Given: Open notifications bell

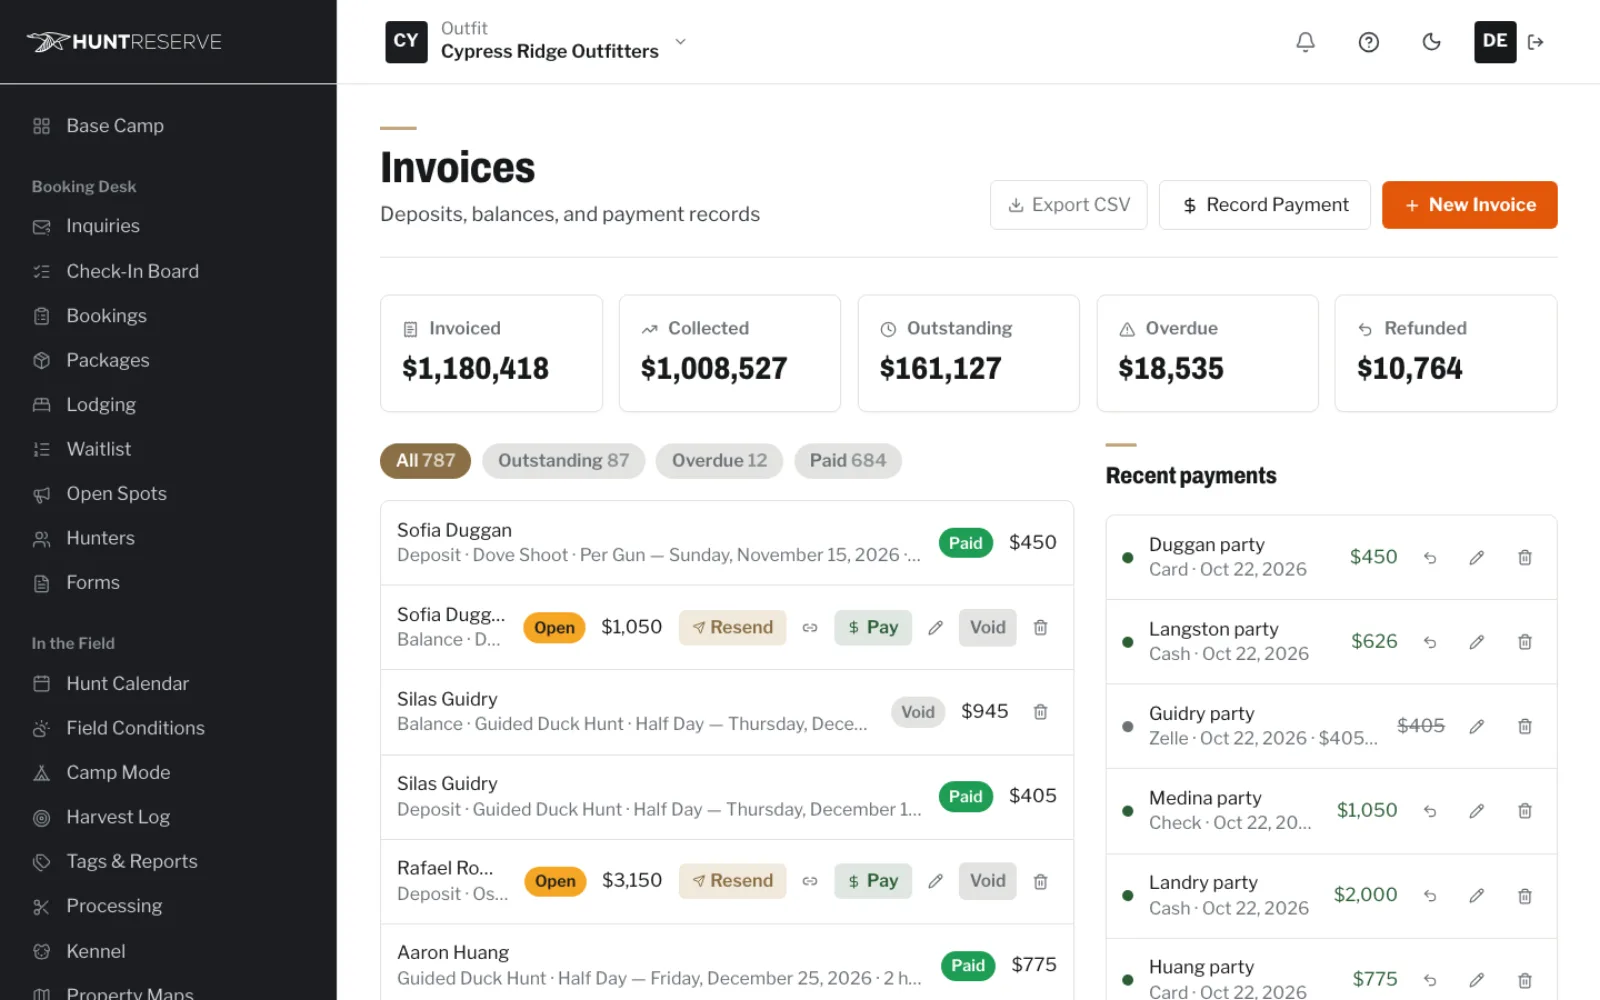Looking at the screenshot, I should coord(1305,42).
